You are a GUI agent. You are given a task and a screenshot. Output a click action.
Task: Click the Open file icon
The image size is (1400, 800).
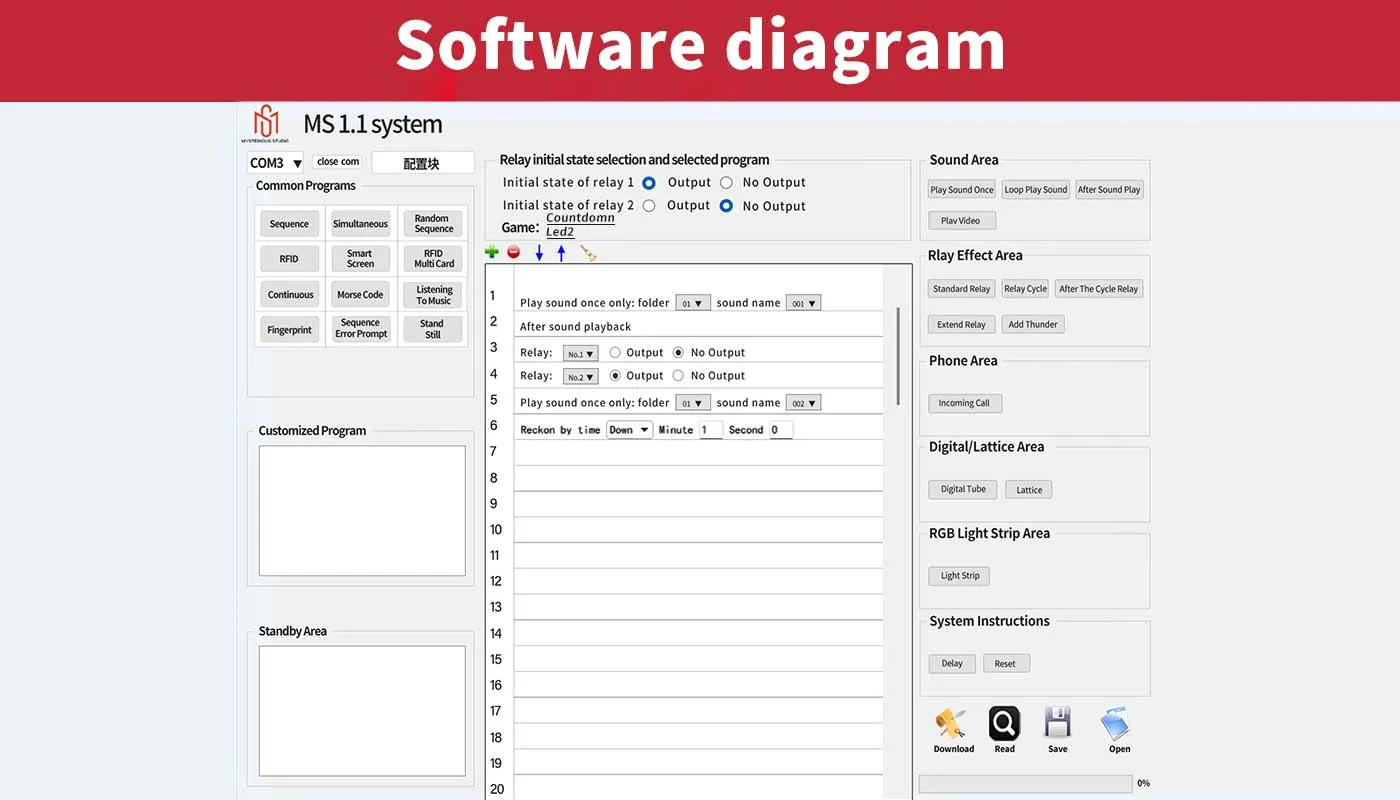click(x=1116, y=723)
